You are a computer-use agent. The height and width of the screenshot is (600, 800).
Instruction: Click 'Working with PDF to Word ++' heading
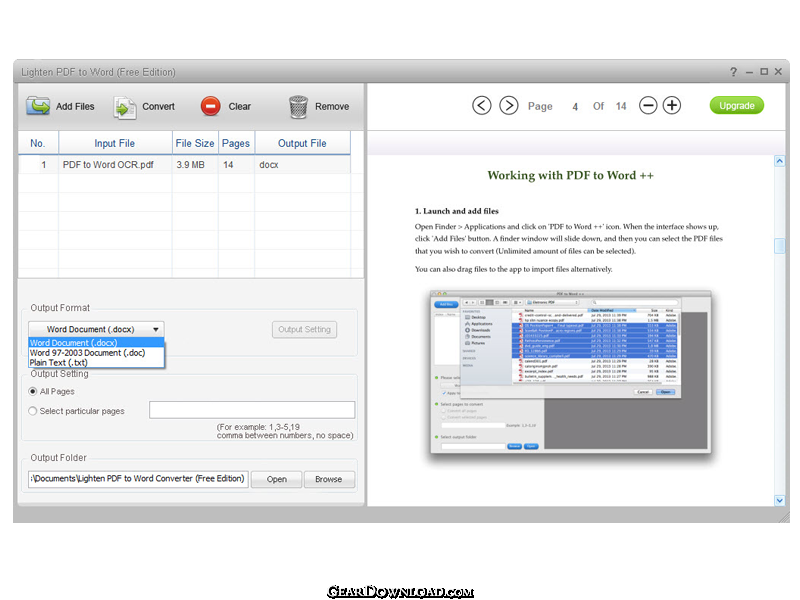(x=570, y=176)
